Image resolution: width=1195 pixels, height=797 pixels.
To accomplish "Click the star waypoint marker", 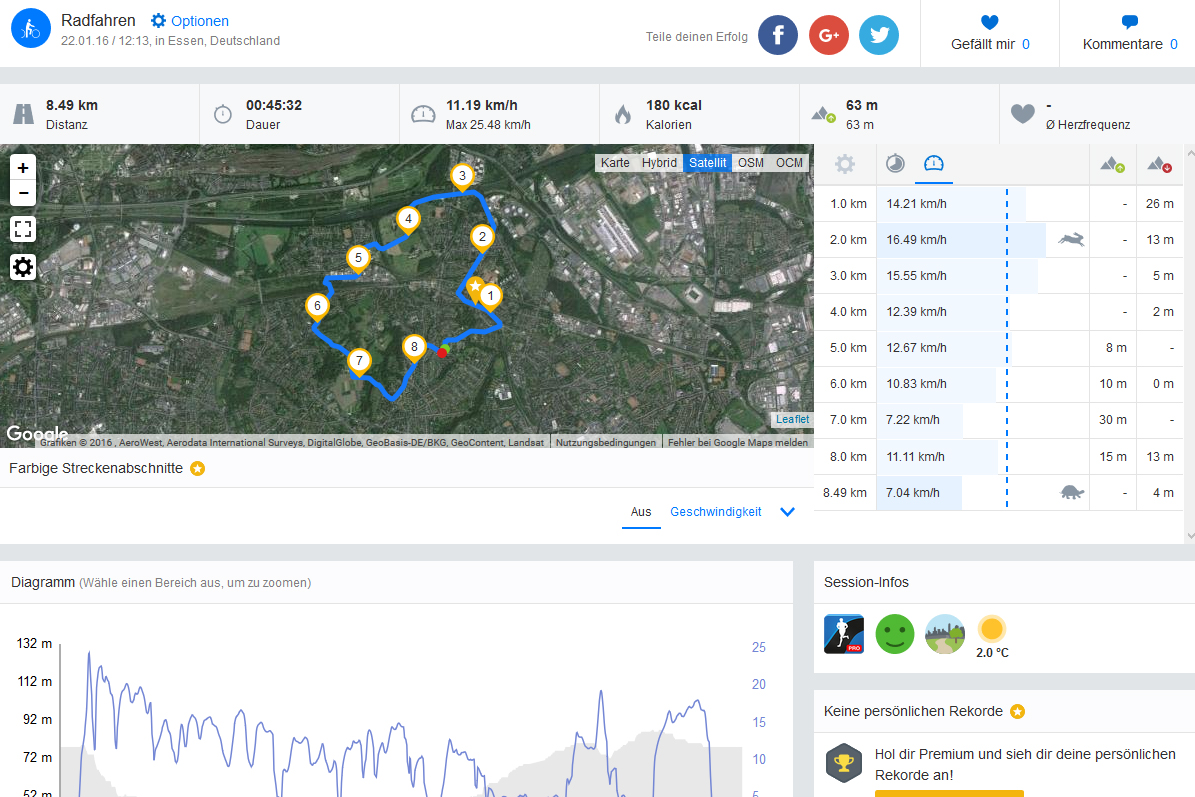I will click(475, 289).
